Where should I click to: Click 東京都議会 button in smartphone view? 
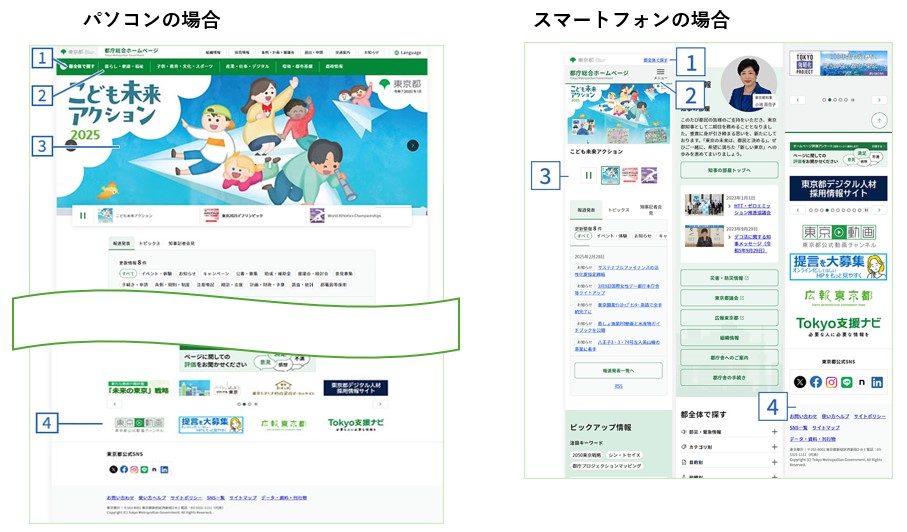(x=729, y=298)
